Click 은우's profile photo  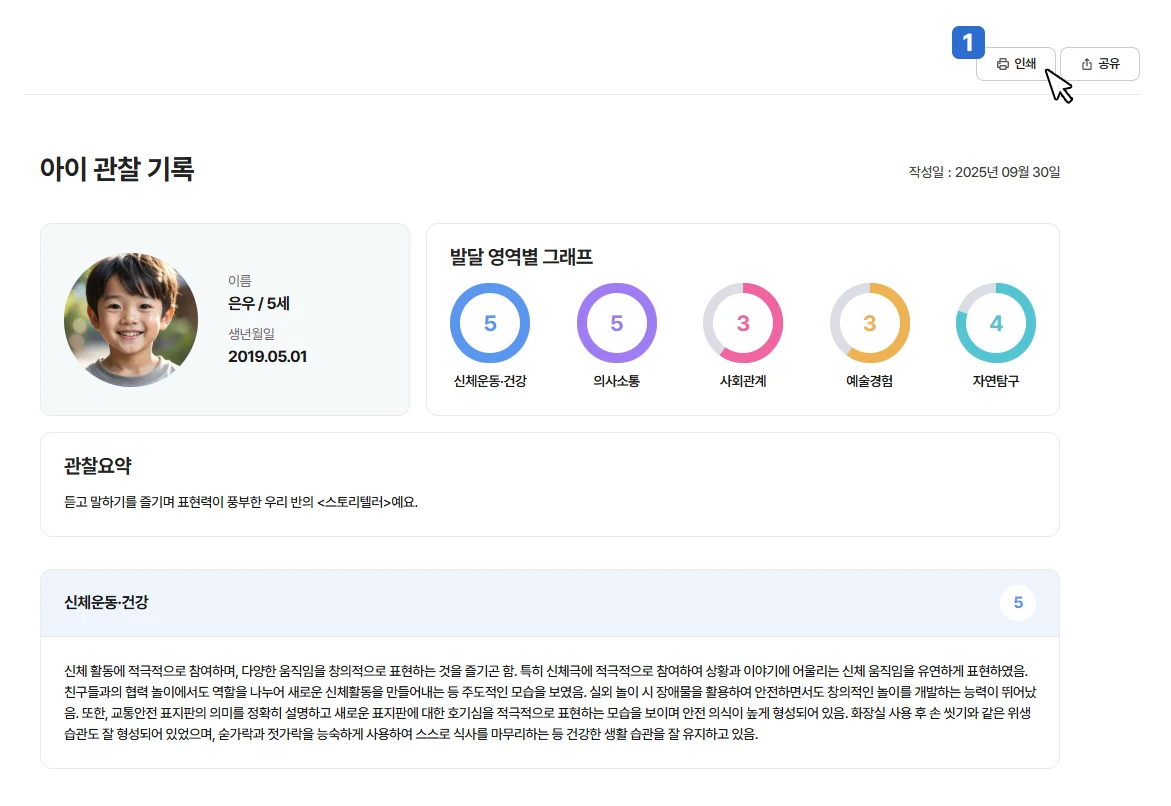[x=130, y=319]
